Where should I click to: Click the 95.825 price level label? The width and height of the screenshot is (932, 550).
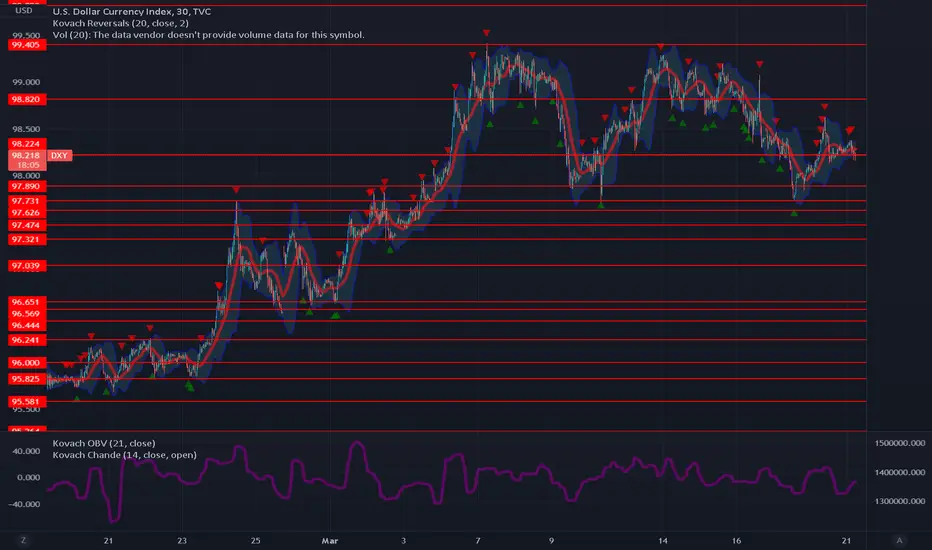click(26, 379)
